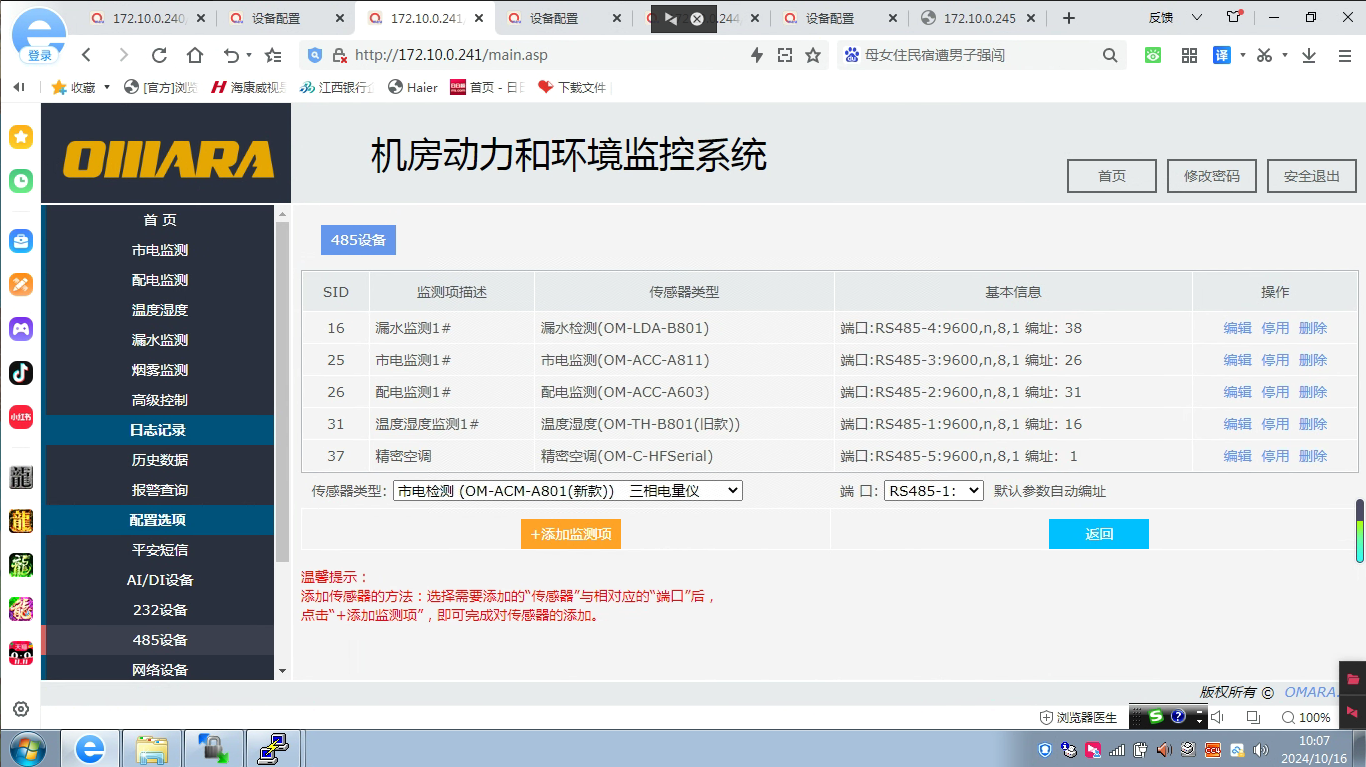This screenshot has width=1366, height=767.
Task: Open the TikTok sidebar icon
Action: (x=21, y=372)
